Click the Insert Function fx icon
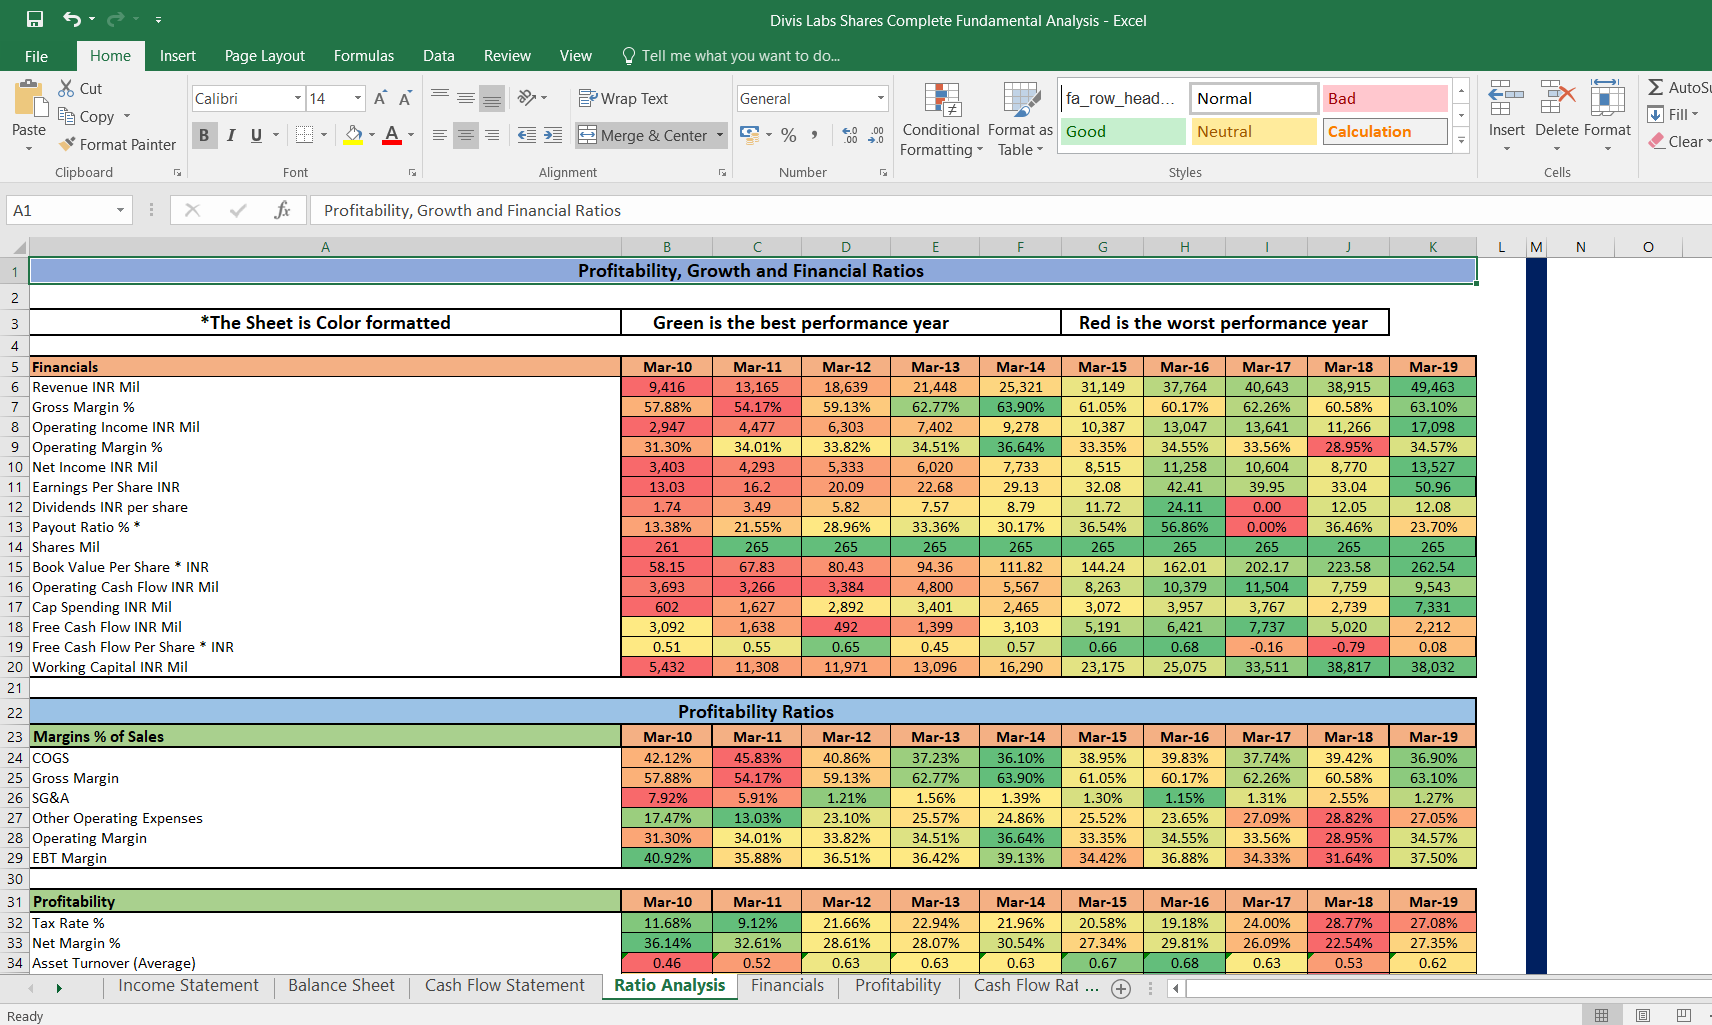1712x1025 pixels. [x=282, y=210]
